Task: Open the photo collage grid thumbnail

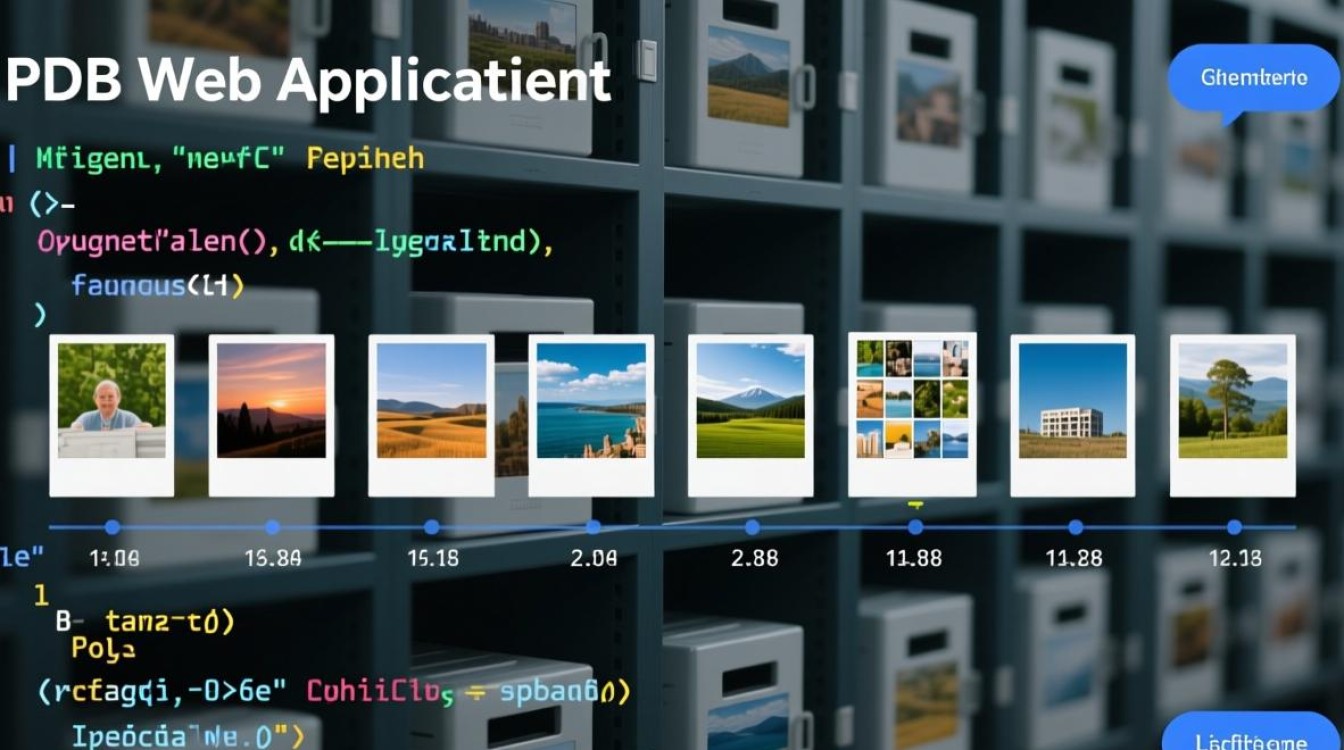Action: [912, 399]
